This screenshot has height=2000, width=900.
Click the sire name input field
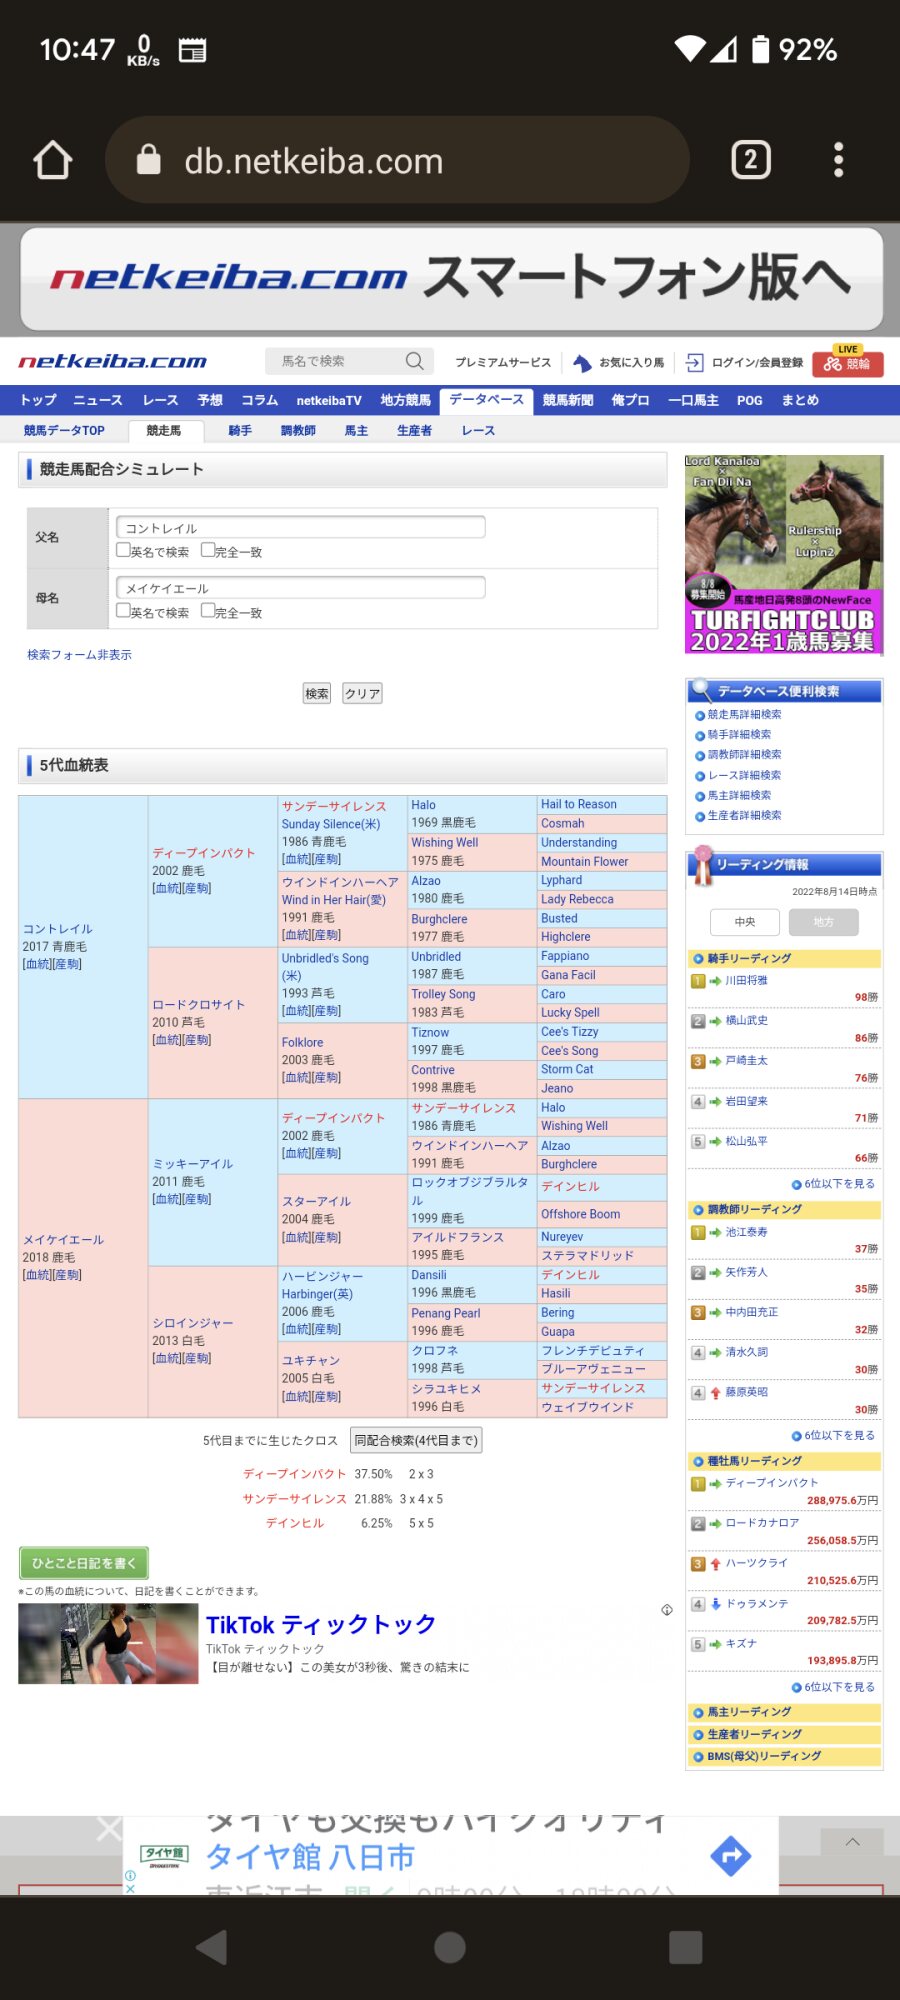(x=300, y=527)
